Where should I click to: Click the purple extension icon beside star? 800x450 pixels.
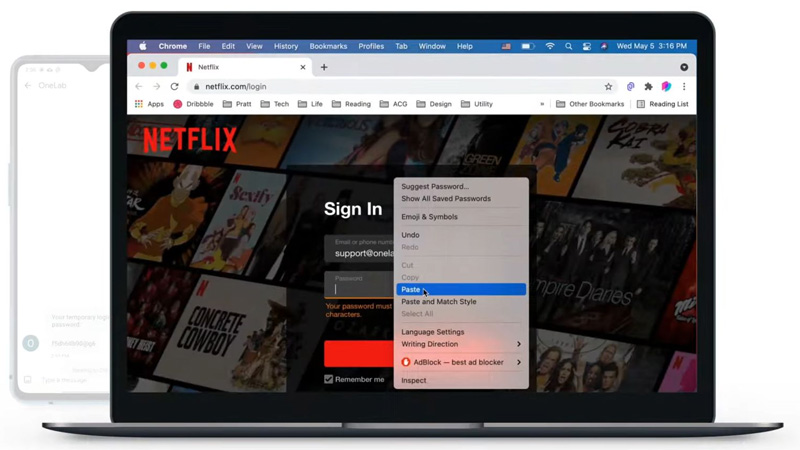[x=631, y=87]
